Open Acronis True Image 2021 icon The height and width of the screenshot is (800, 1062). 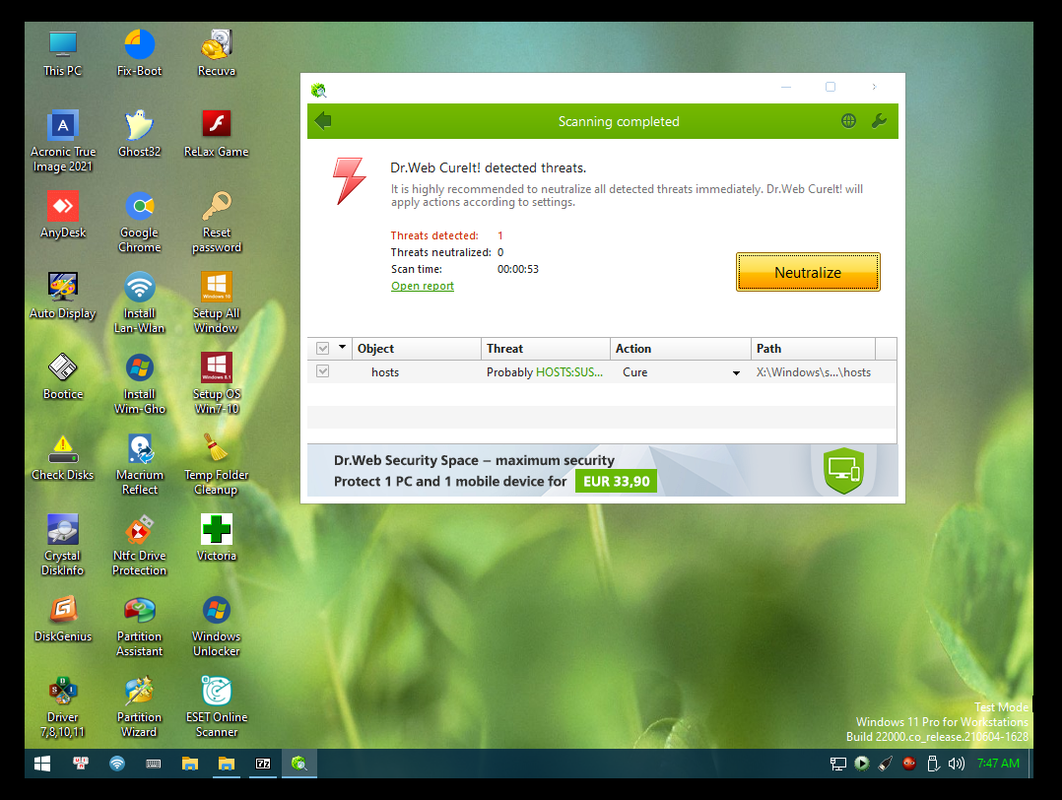63,142
